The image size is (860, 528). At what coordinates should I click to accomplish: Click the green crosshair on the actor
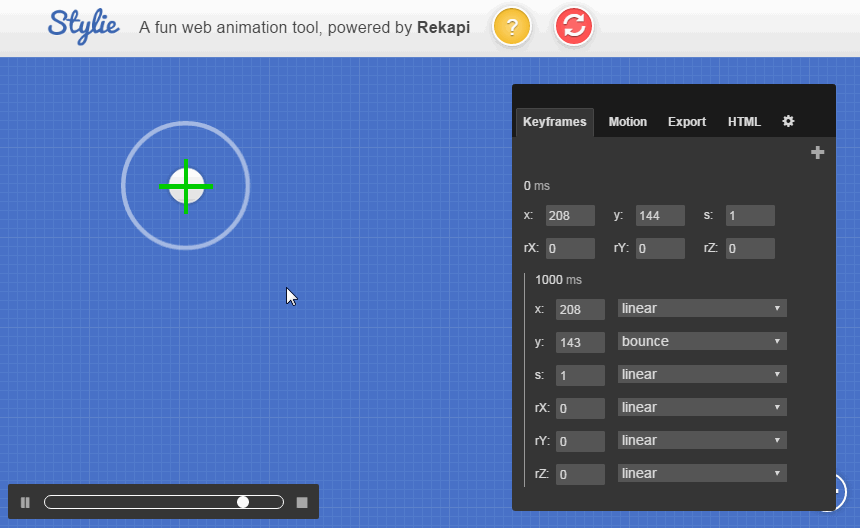186,186
